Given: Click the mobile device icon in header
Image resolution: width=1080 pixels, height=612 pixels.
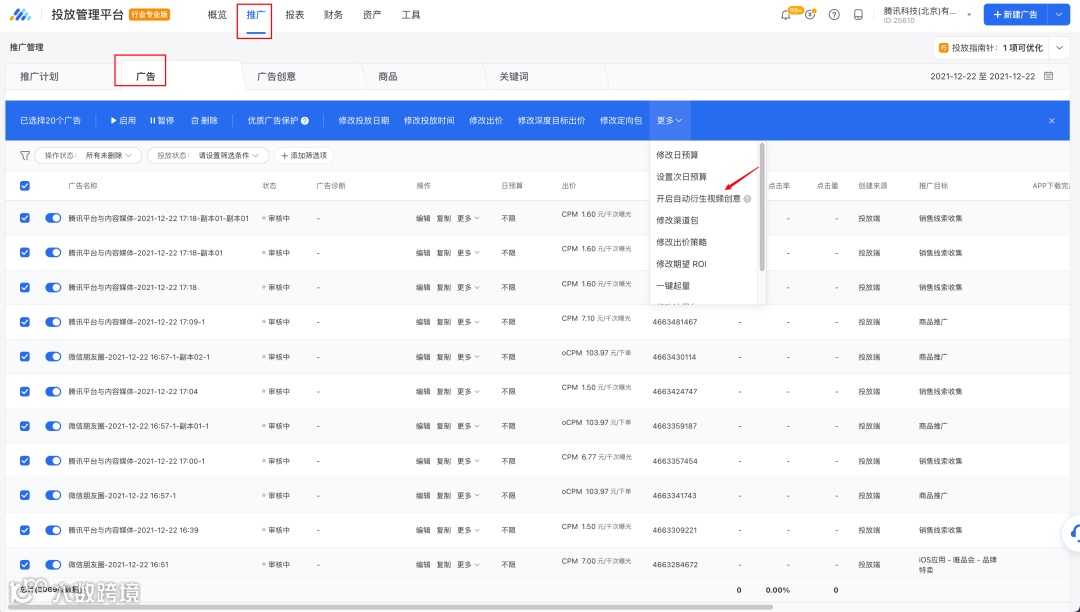Looking at the screenshot, I should click(858, 14).
